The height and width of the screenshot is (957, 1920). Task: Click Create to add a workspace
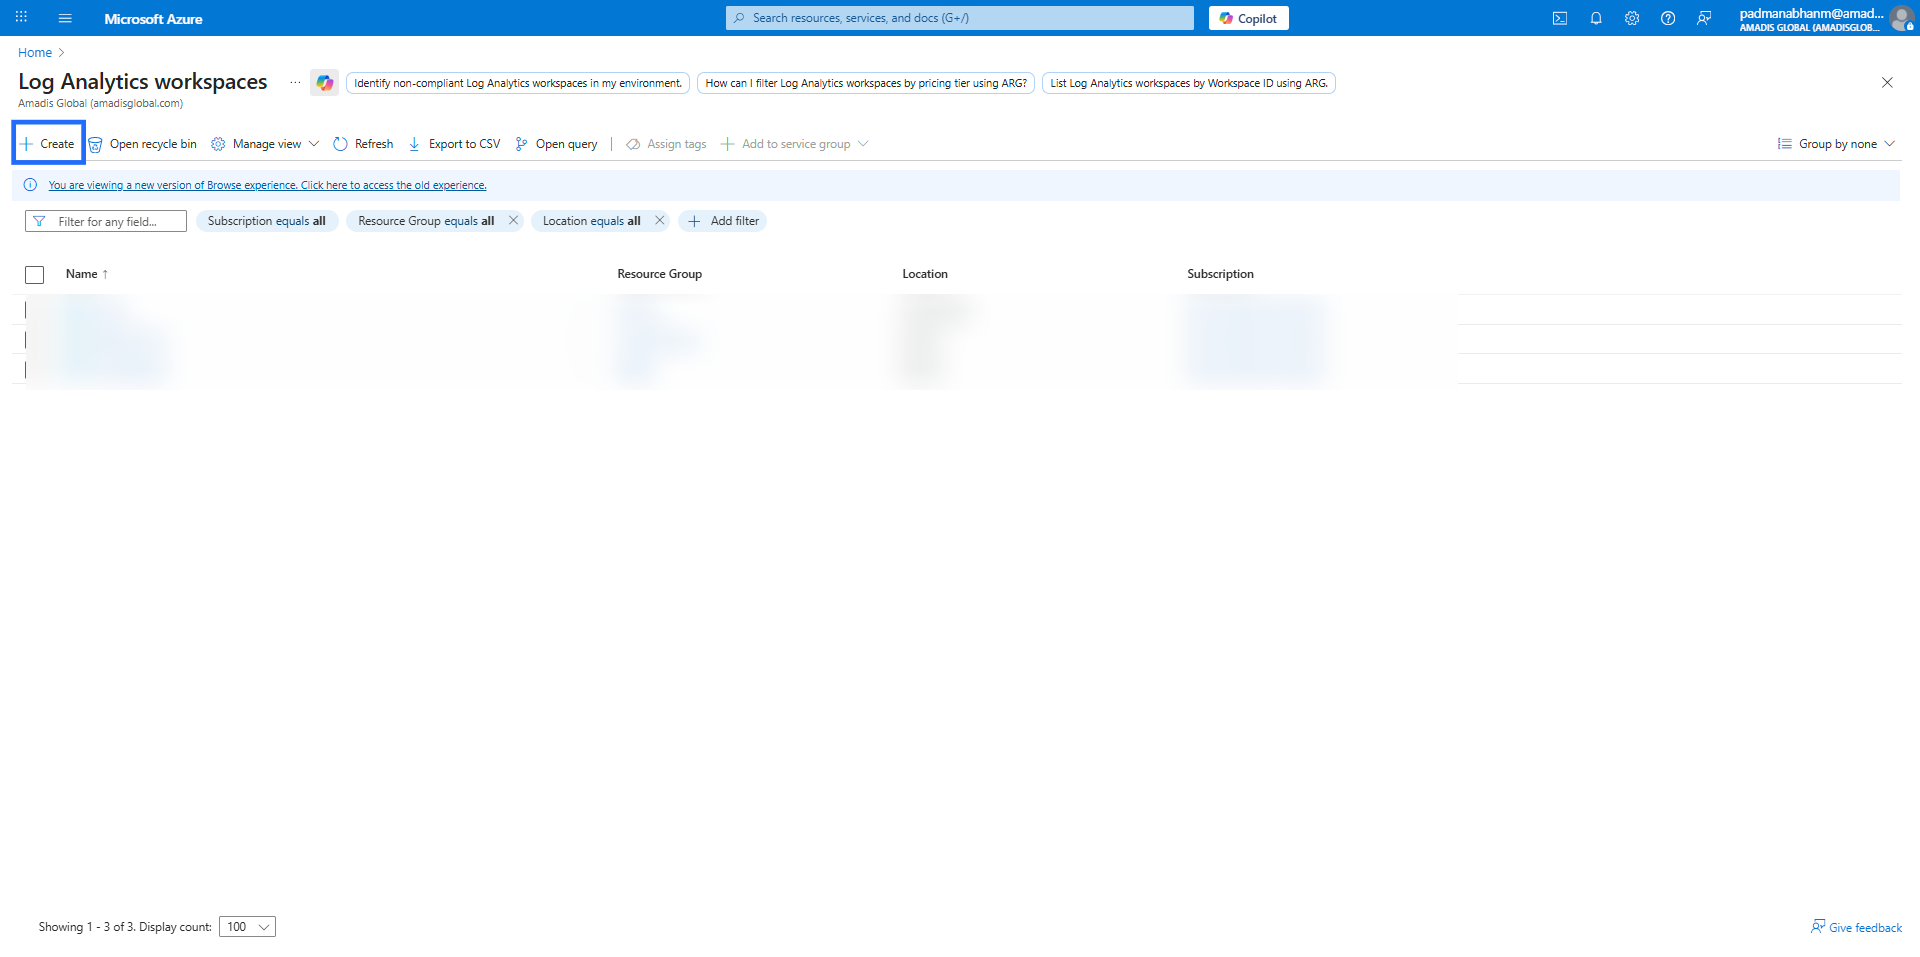48,144
